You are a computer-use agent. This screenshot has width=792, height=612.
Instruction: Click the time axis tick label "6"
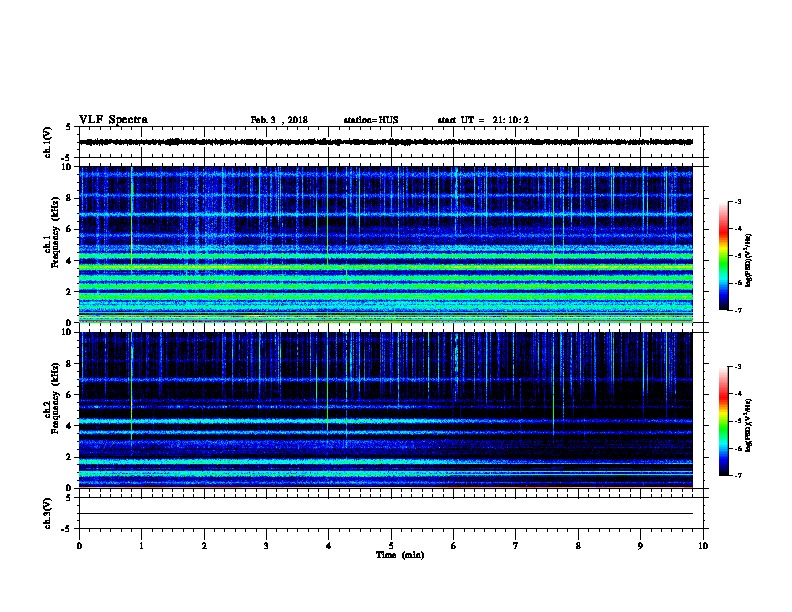point(454,546)
